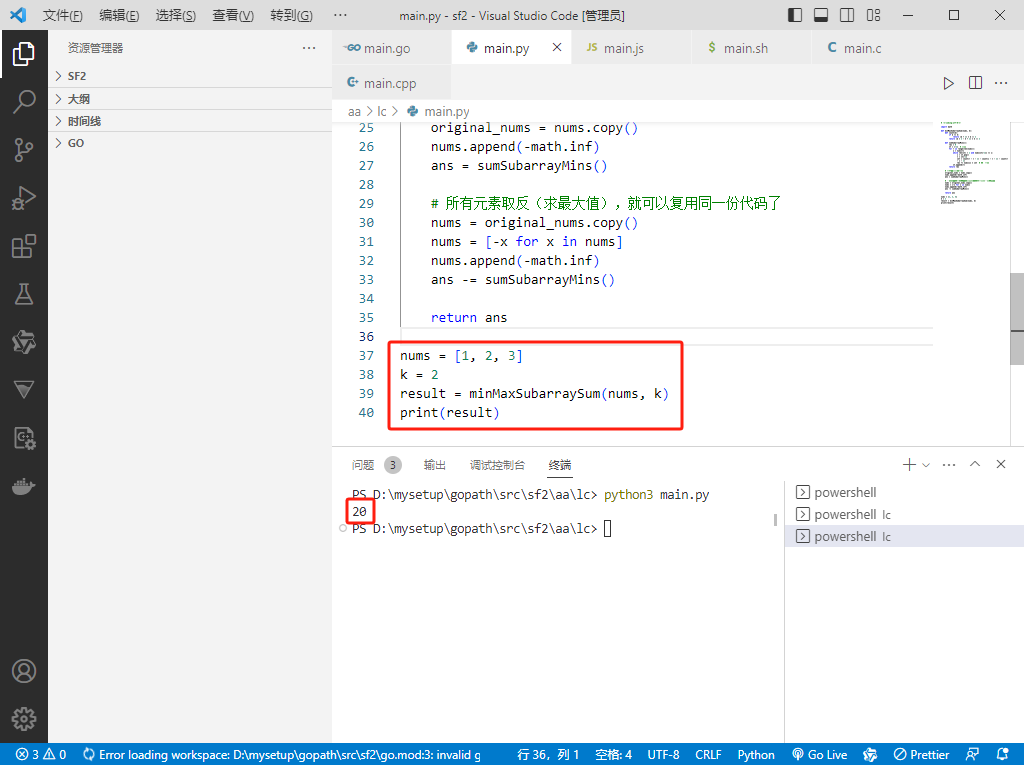The image size is (1024, 765).
Task: Click cursor position 行 36, 列 1
Action: pyautogui.click(x=548, y=755)
